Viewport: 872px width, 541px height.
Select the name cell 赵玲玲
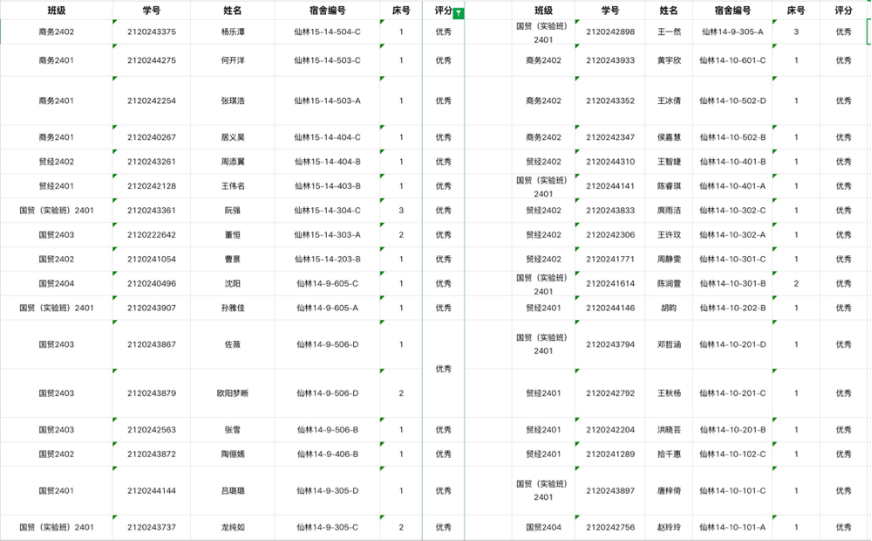coord(668,527)
